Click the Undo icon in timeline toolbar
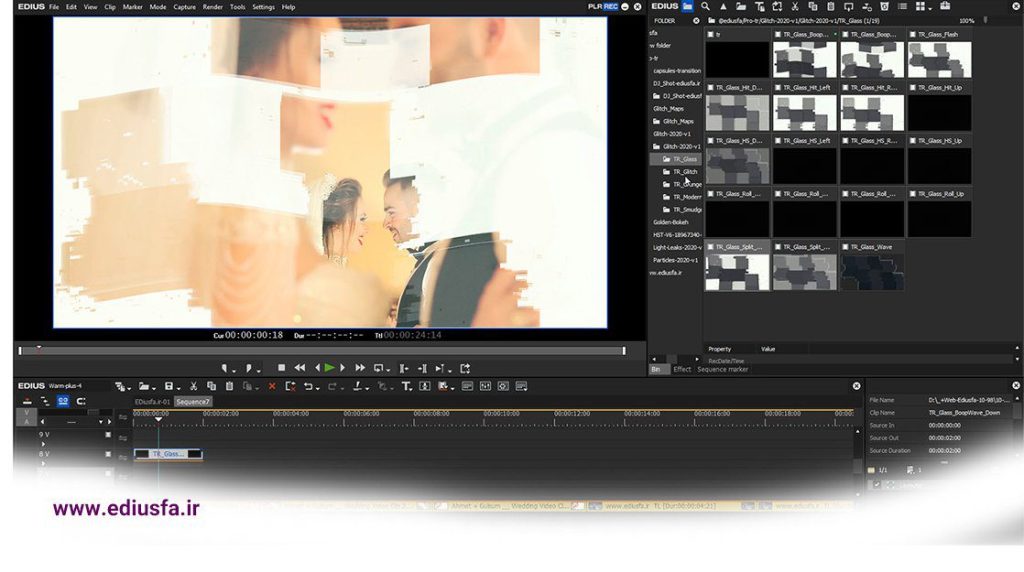1024x572 pixels. tap(308, 387)
